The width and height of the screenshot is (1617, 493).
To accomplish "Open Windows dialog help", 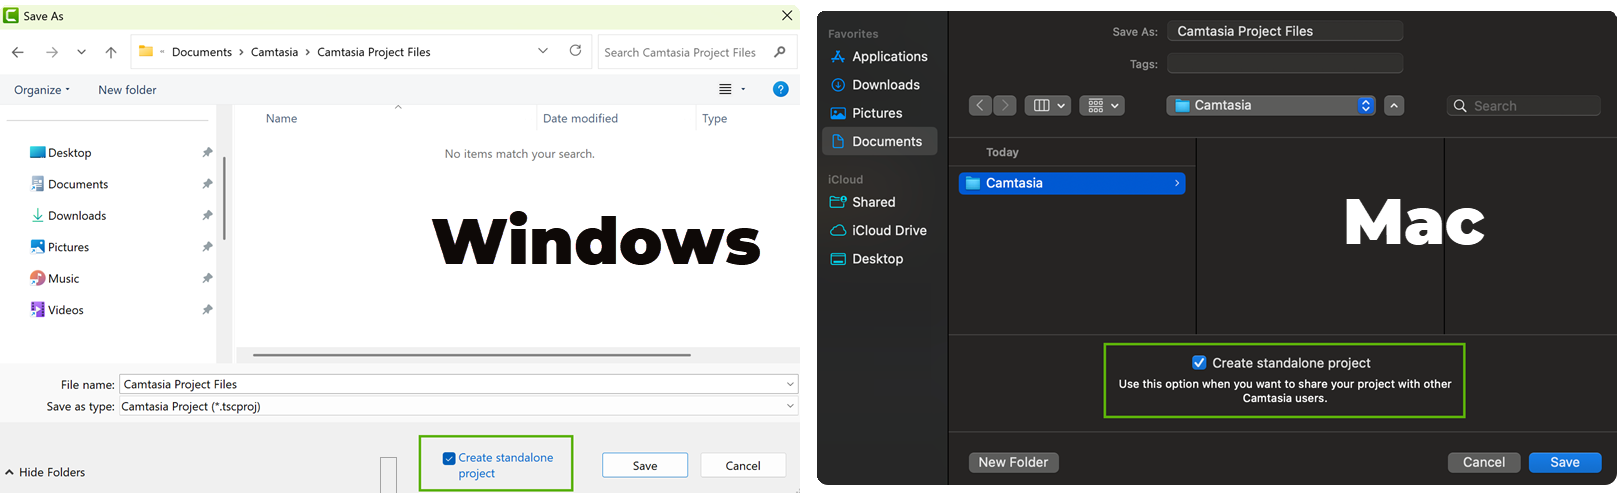I will 781,89.
